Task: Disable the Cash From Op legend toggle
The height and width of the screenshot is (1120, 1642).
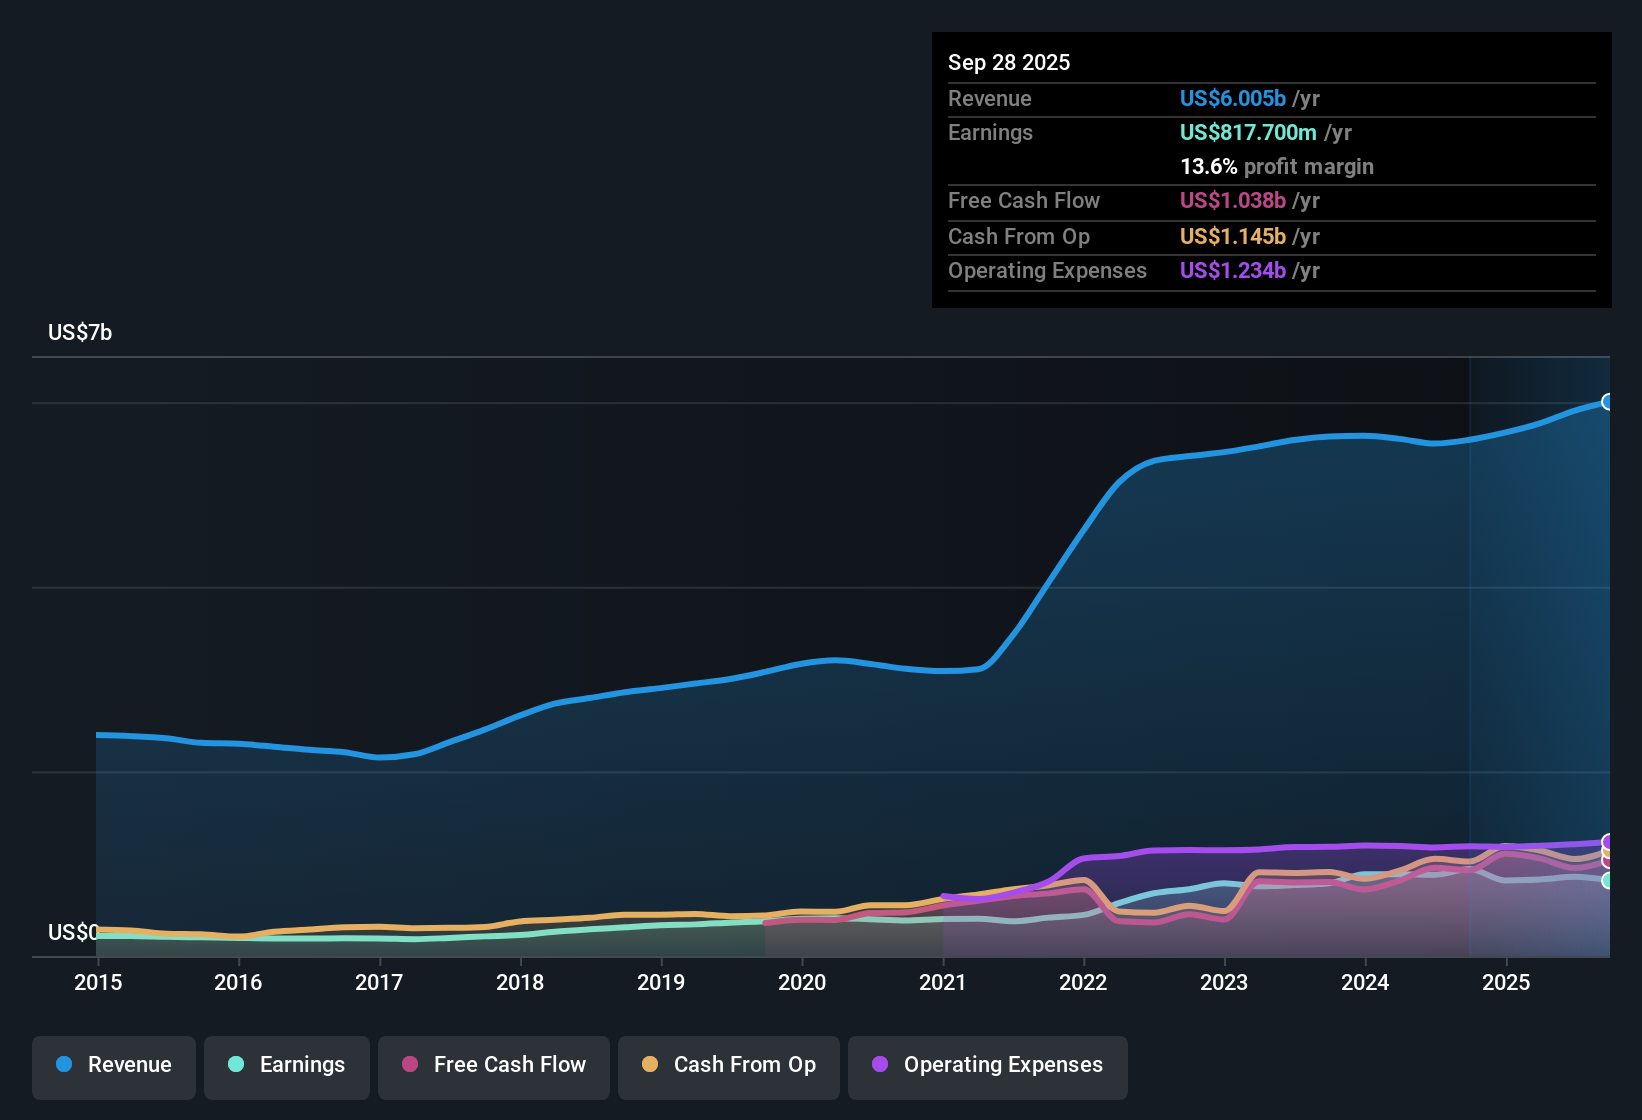Action: [728, 1065]
